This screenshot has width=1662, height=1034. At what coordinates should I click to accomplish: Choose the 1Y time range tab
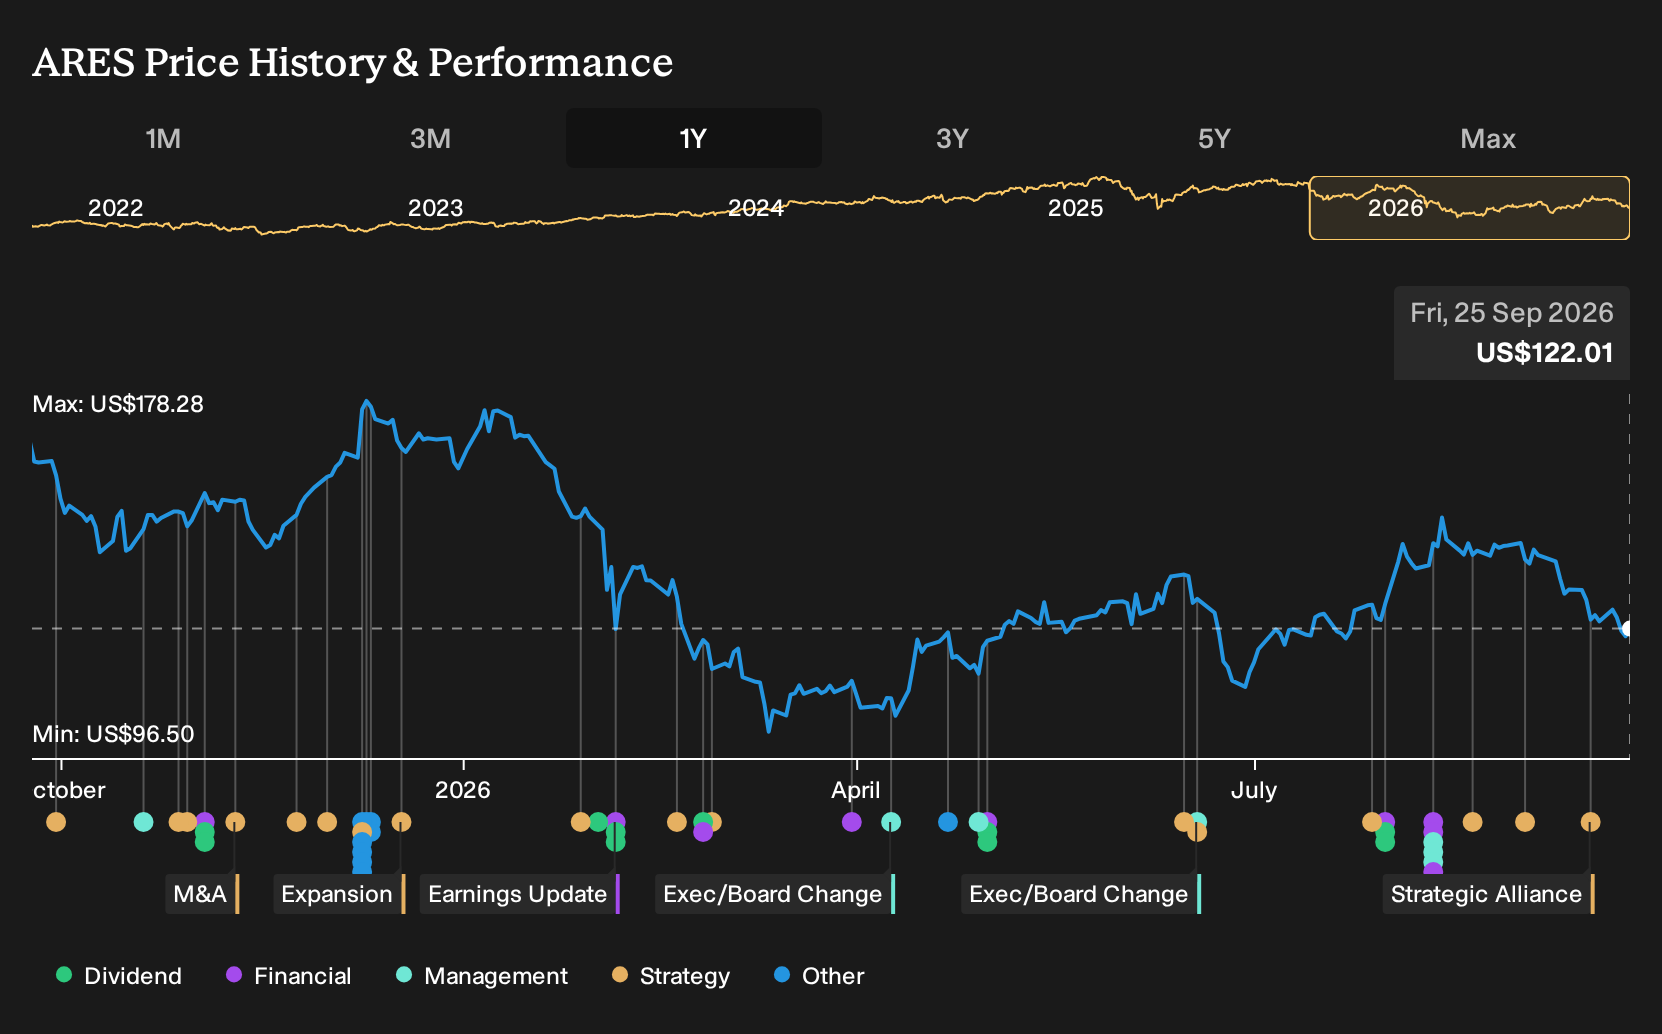(x=693, y=138)
